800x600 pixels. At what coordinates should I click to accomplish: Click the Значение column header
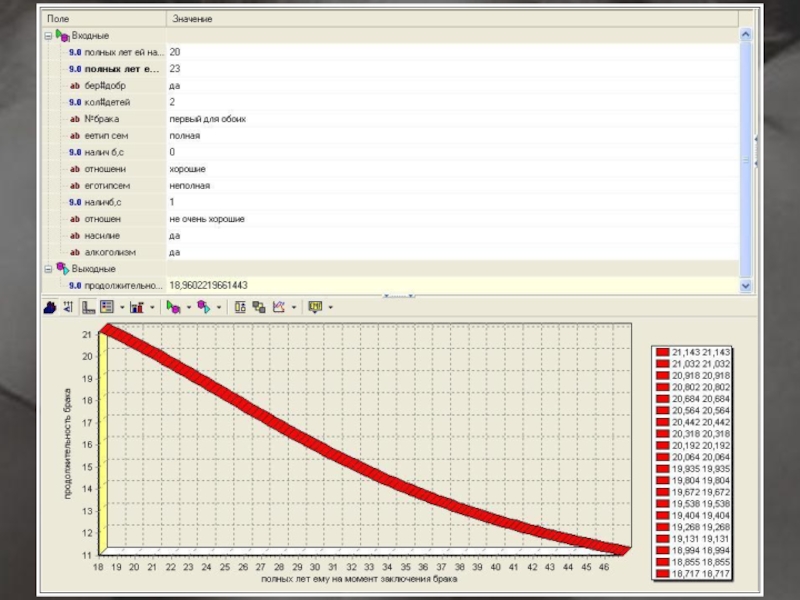(x=192, y=19)
